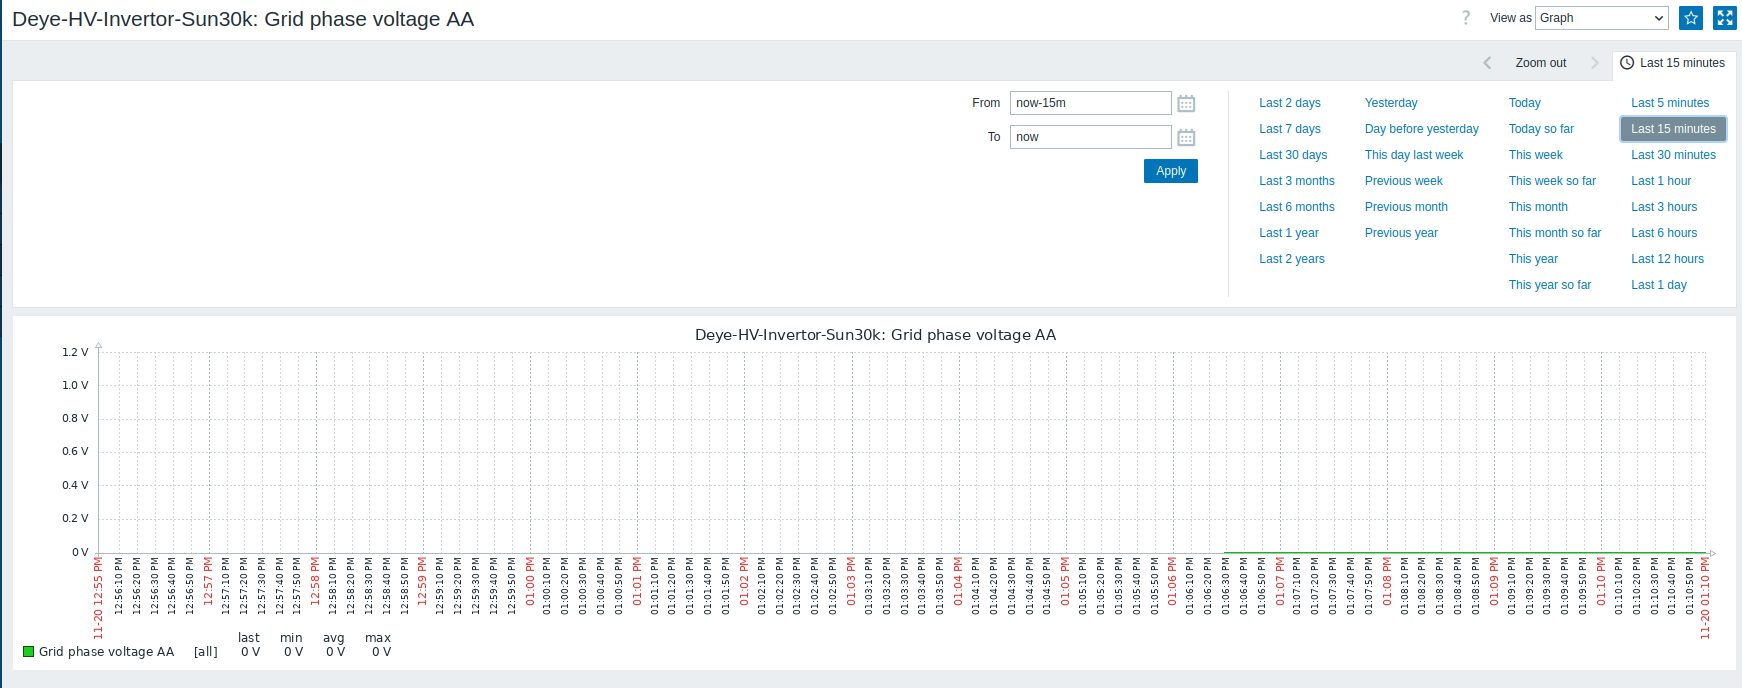Open the View as Graph dropdown

click(1602, 18)
